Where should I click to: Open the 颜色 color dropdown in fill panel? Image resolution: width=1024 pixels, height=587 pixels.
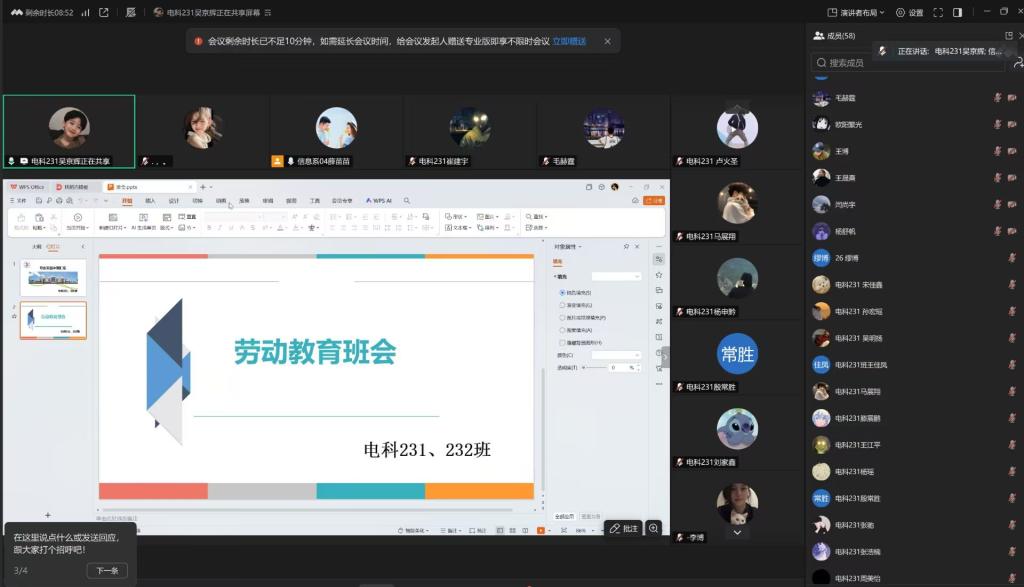coord(615,355)
